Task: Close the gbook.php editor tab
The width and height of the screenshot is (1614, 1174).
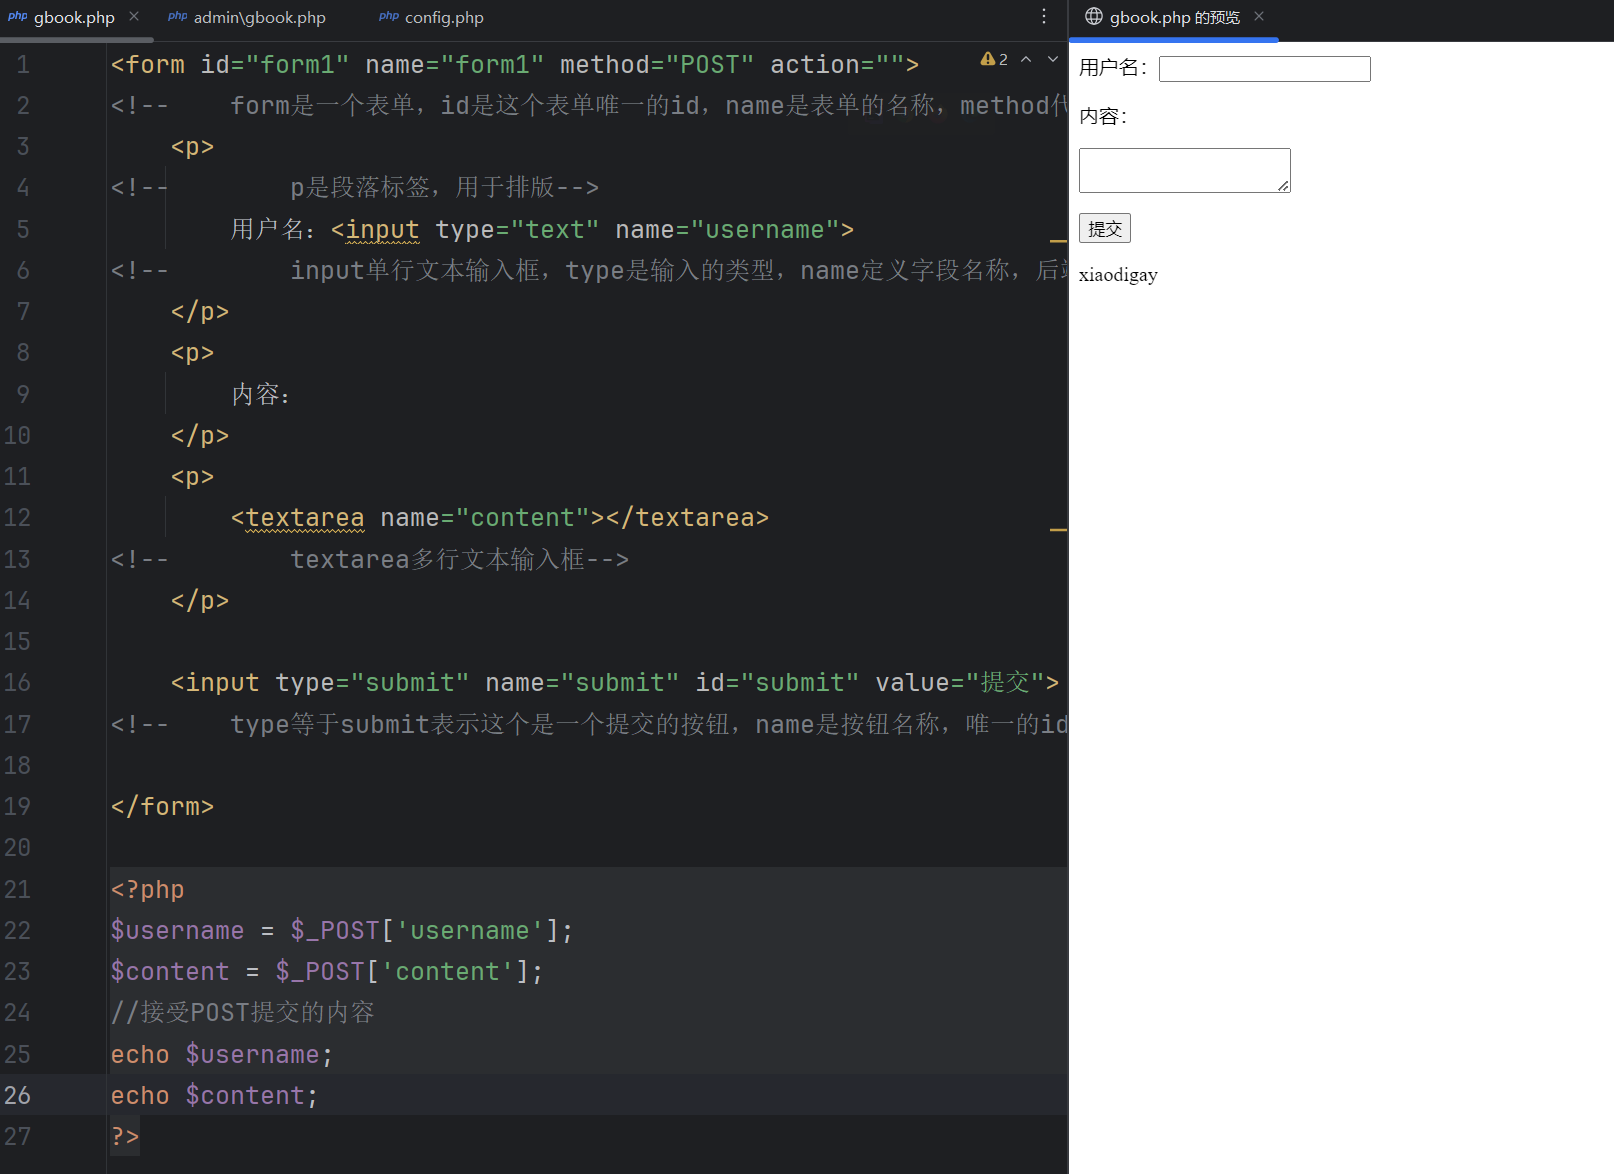Action: 134,17
